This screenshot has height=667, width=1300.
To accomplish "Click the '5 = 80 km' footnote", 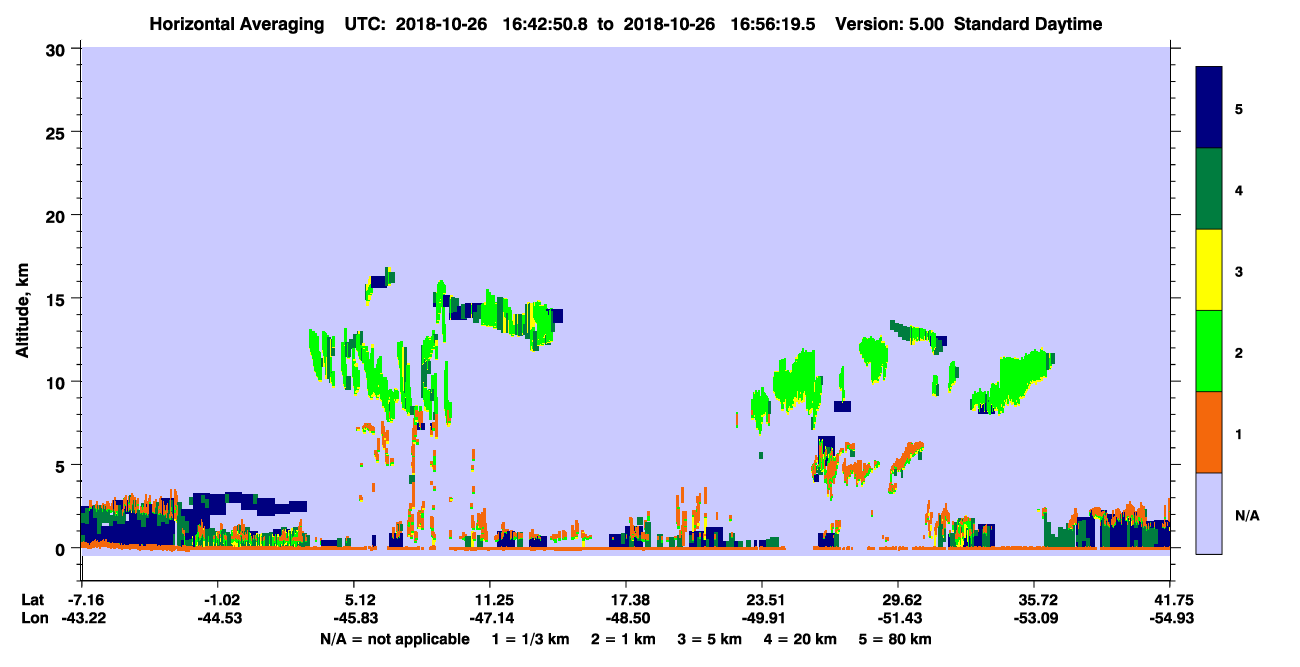I will pos(896,639).
